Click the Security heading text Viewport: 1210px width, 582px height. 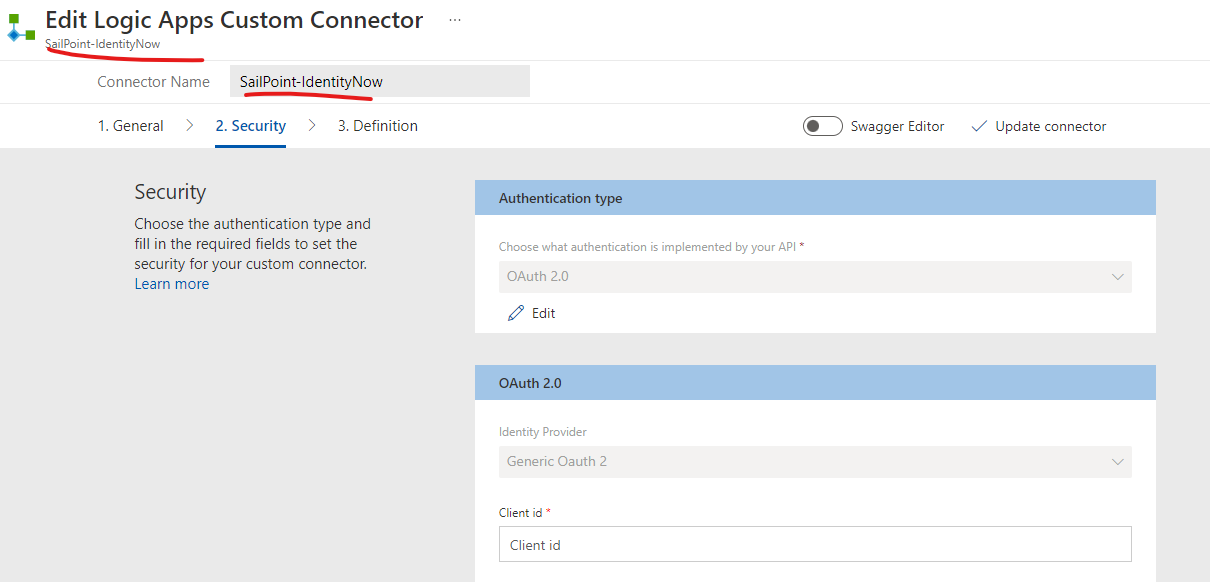[170, 192]
